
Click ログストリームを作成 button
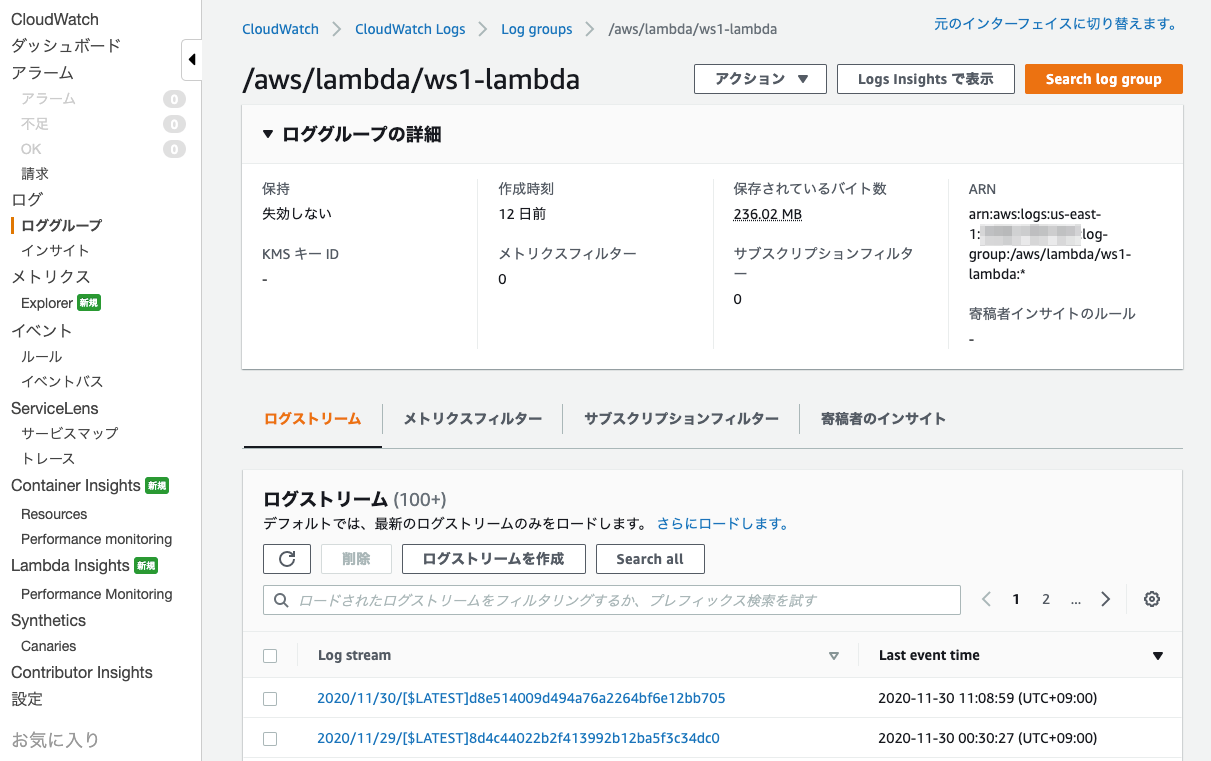click(494, 559)
